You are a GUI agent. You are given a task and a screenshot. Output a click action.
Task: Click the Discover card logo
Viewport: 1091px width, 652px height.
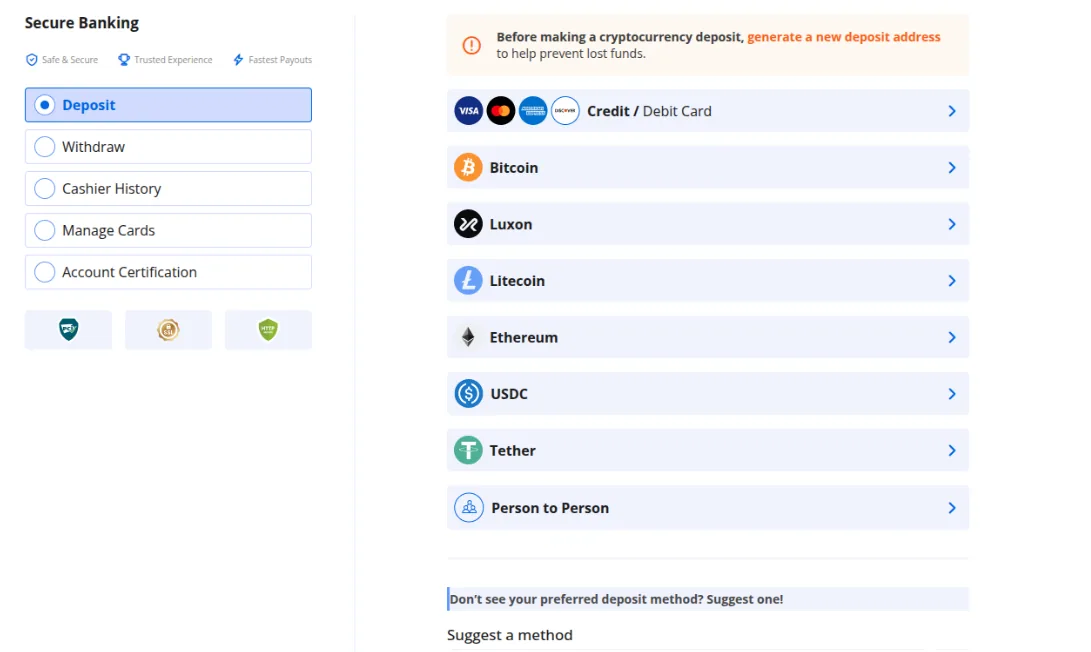pos(565,111)
